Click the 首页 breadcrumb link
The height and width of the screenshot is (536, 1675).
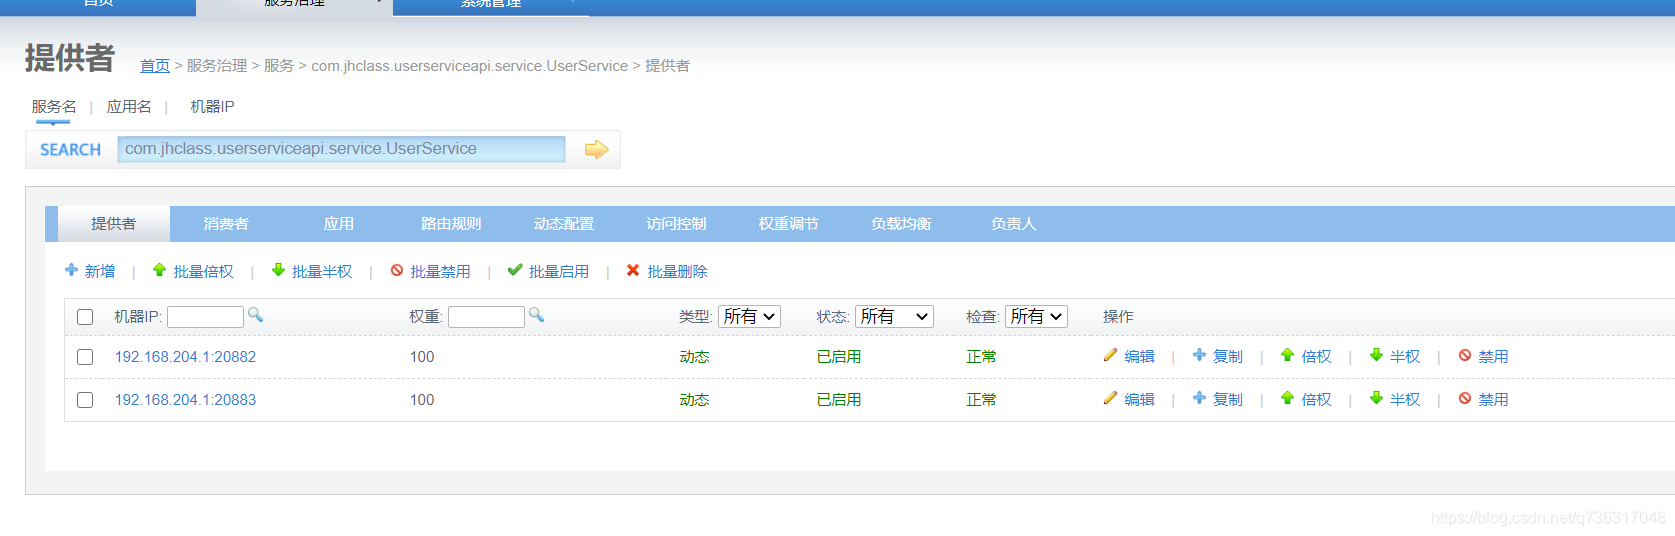tap(155, 66)
